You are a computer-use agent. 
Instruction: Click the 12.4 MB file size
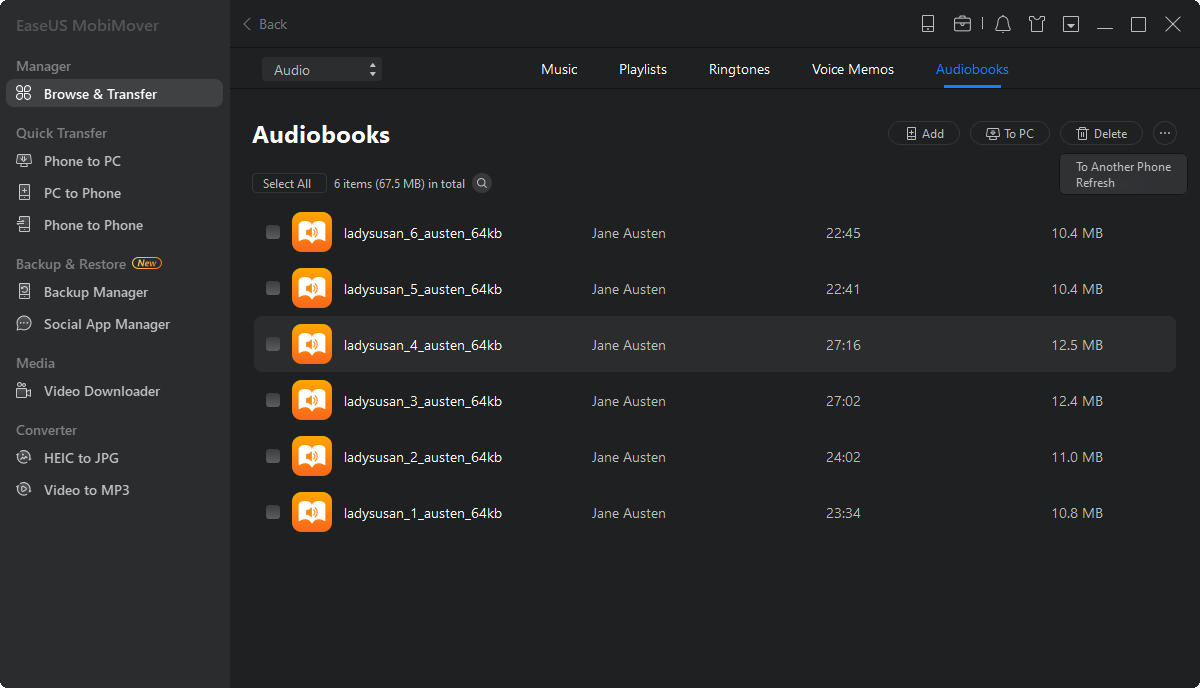(1077, 401)
